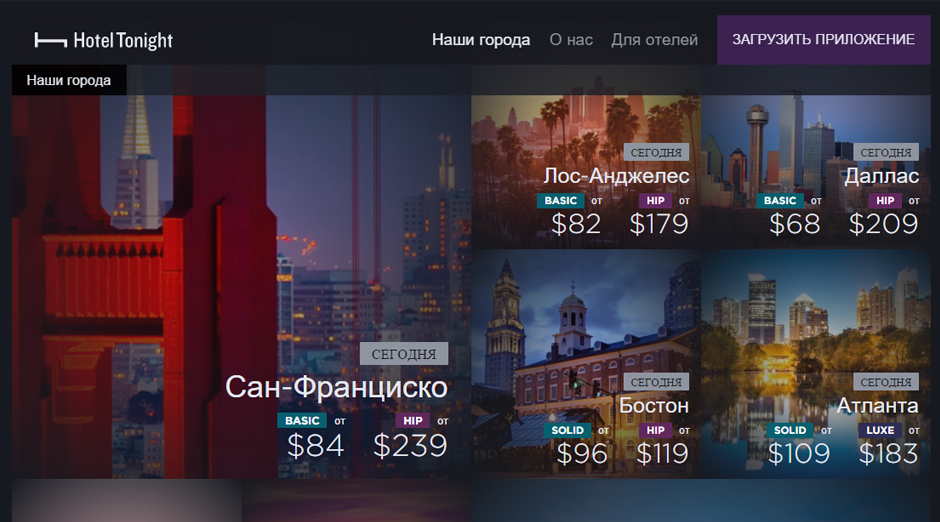Click the SOLID badge under Бостон
The height and width of the screenshot is (522, 940).
click(x=567, y=430)
